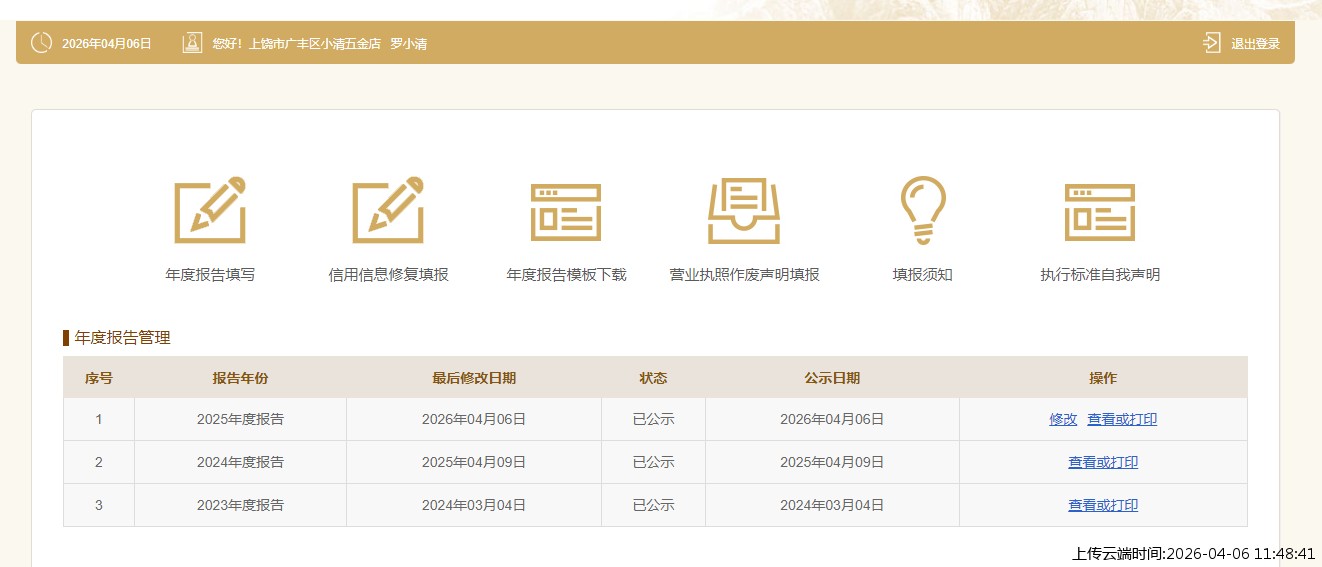Open 查看或打印 for 2025年度报告

1122,420
